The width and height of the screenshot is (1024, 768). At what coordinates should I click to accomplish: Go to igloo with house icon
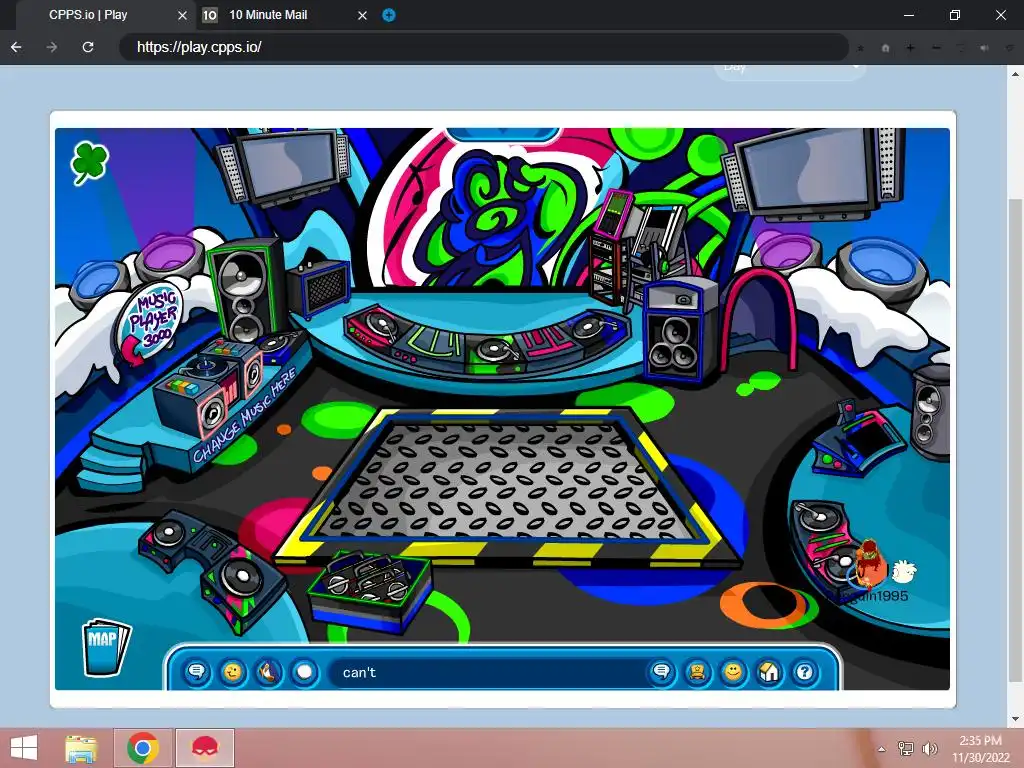(769, 672)
